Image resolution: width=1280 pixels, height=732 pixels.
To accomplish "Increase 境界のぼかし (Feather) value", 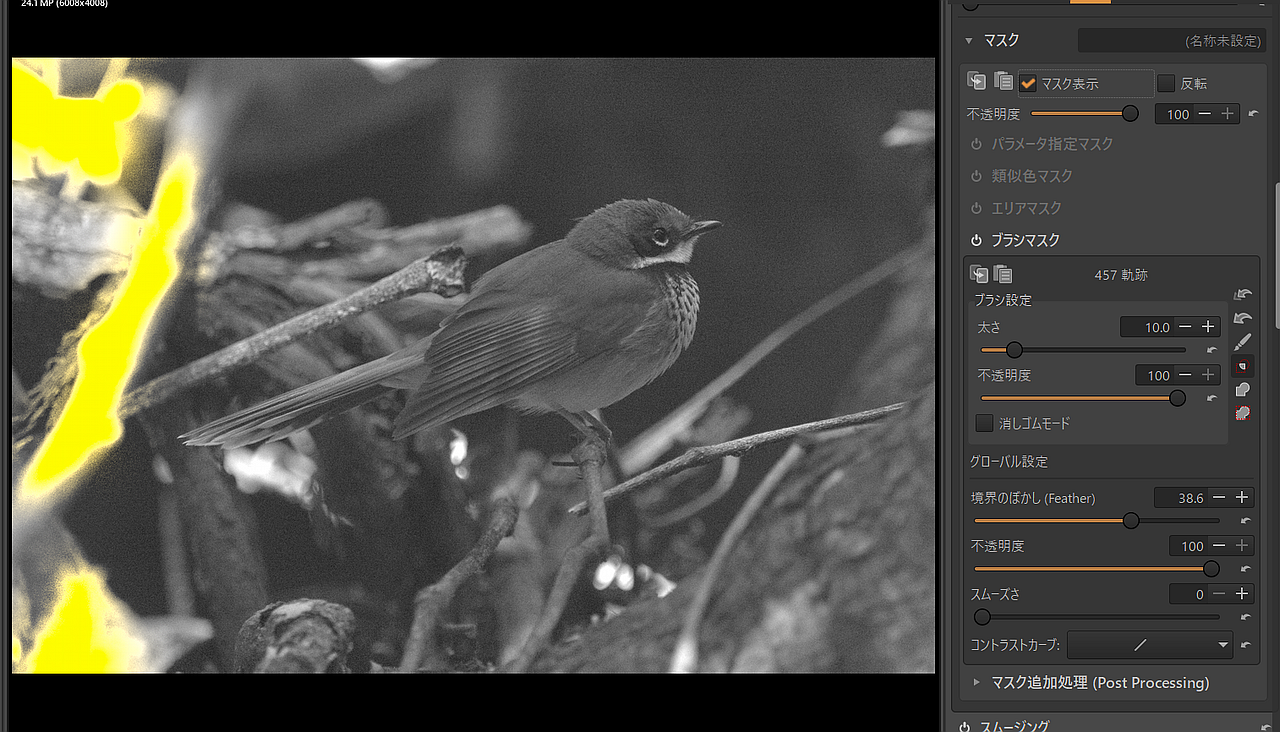I will 1242,497.
